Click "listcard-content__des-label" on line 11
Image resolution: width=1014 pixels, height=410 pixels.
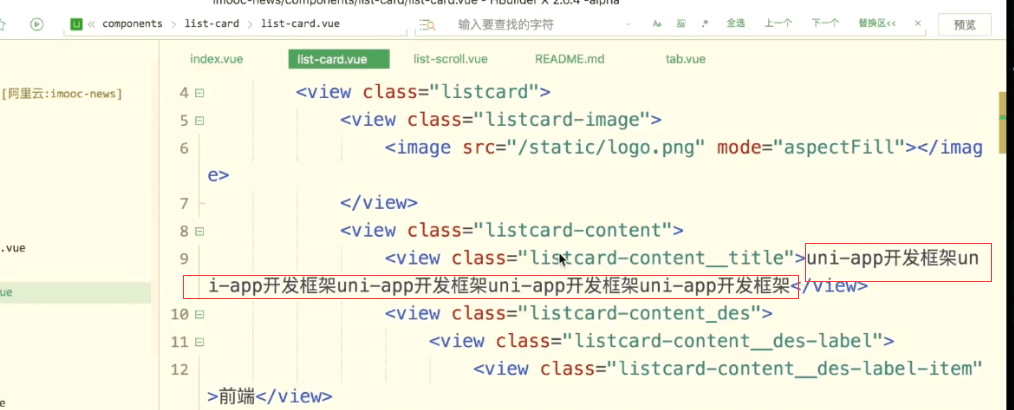(x=722, y=341)
